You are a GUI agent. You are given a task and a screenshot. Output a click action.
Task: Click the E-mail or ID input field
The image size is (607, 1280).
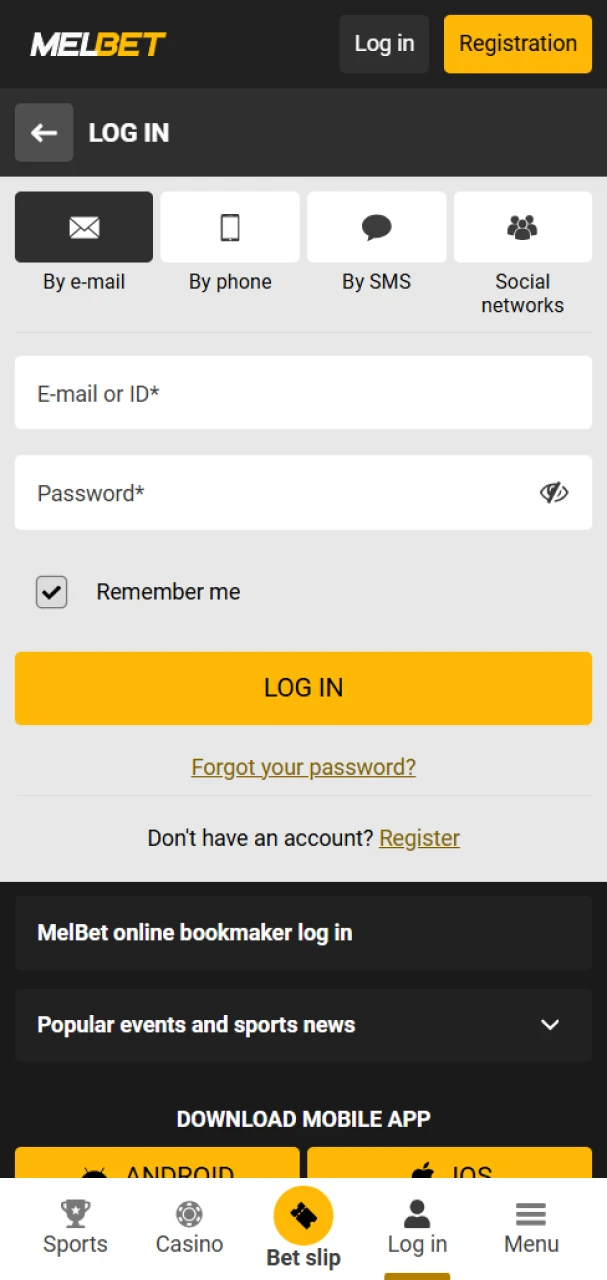(303, 392)
